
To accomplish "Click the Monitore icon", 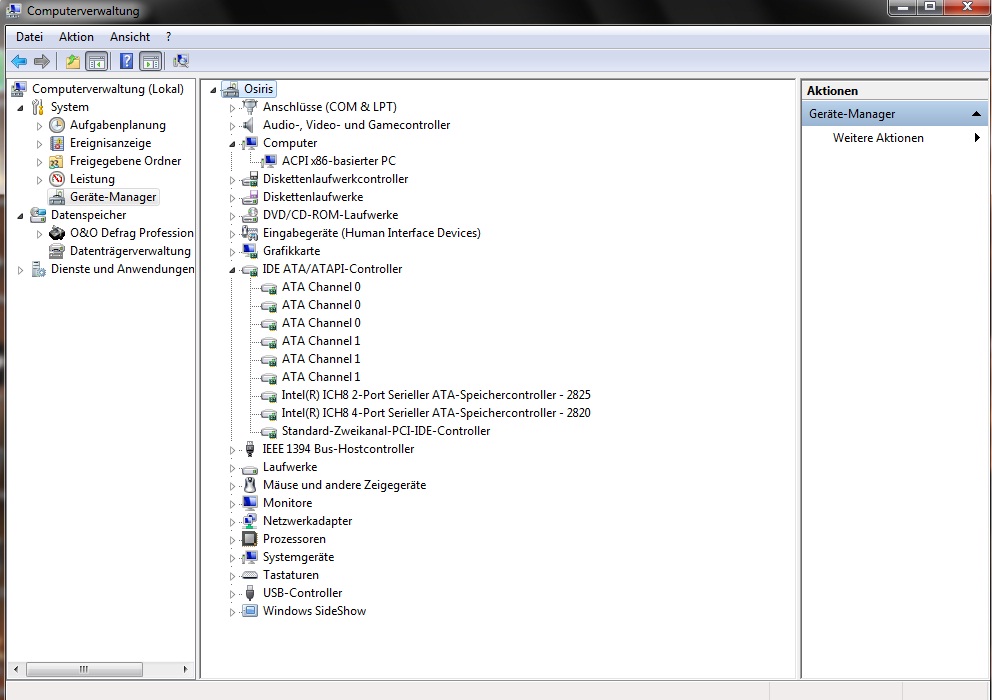I will click(x=250, y=503).
